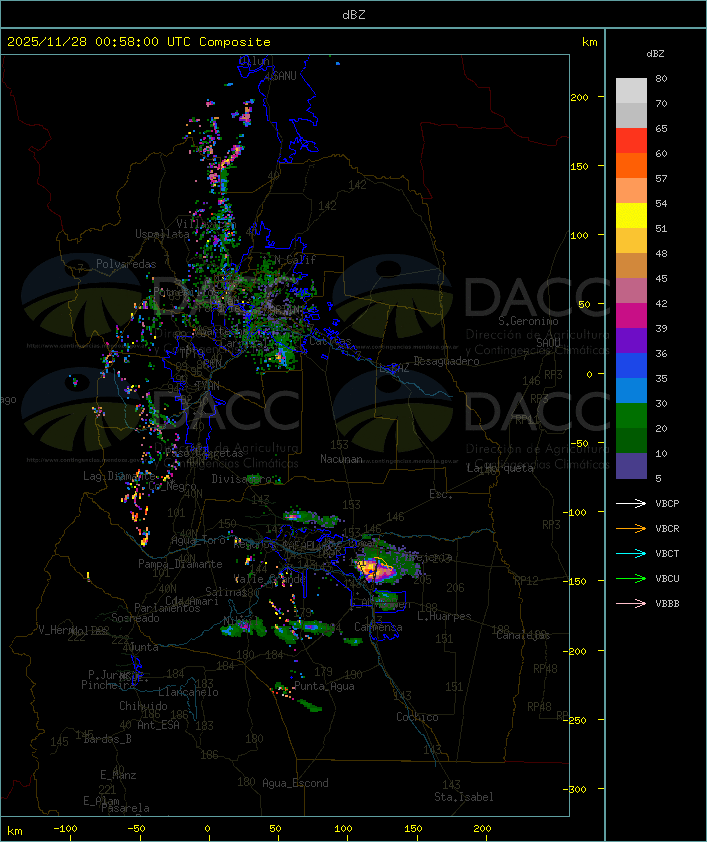707x842 pixels.
Task: Select the dark orange 57-60 dBZ swatch
Action: tap(631, 165)
